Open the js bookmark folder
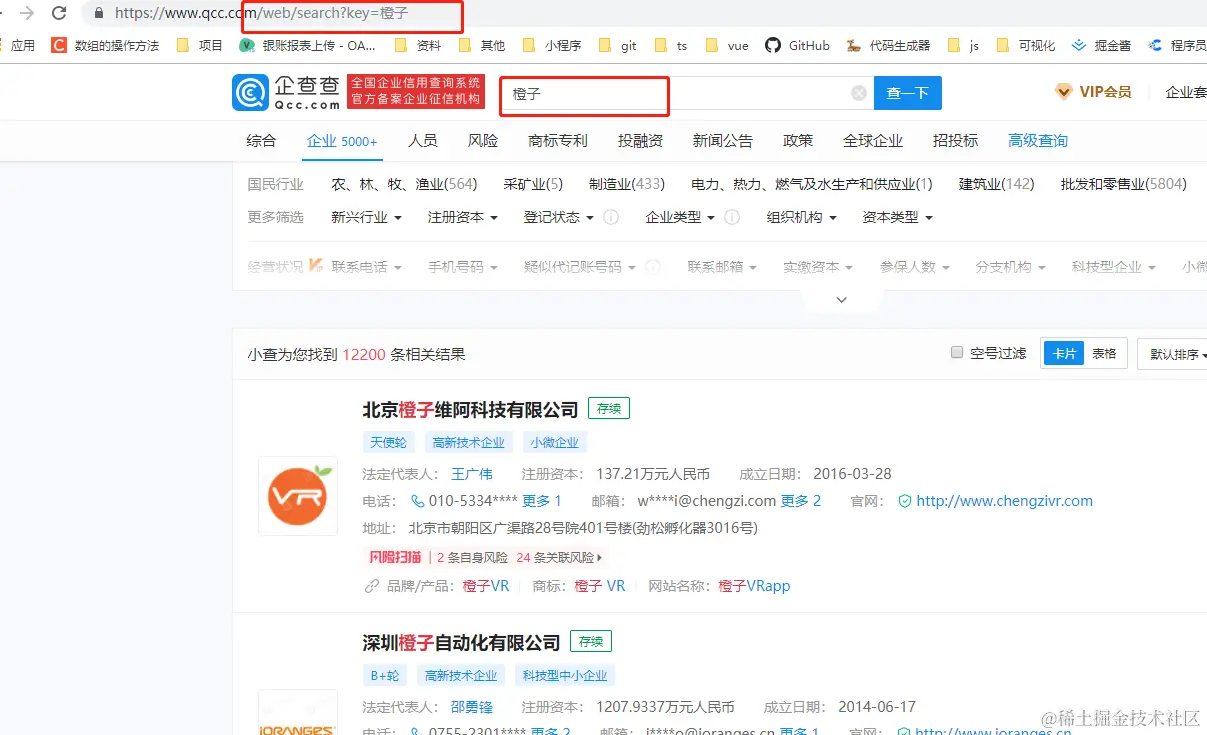This screenshot has height=735, width=1207. coord(963,45)
